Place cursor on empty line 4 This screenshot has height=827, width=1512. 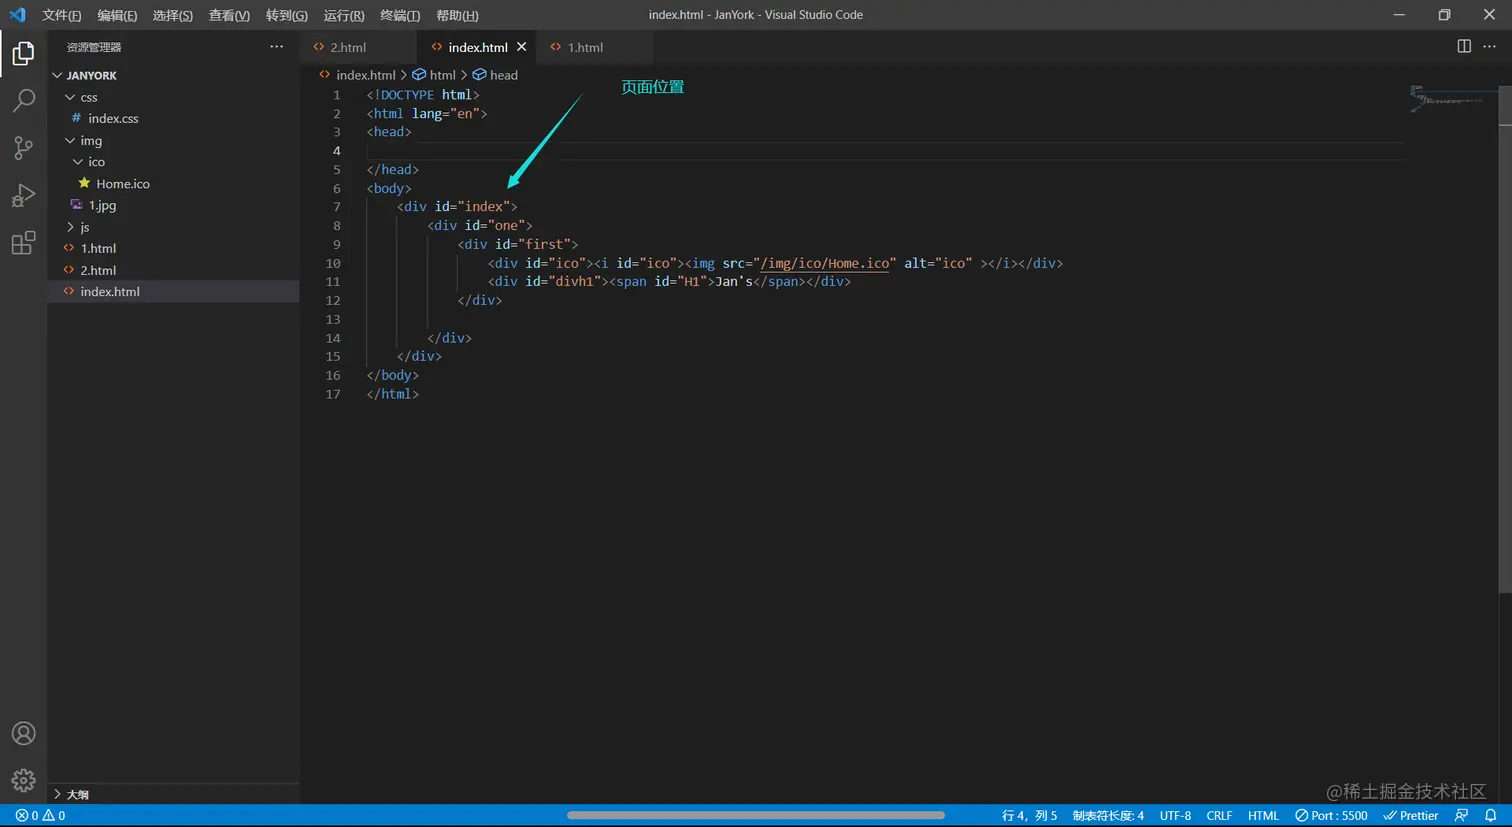pos(884,151)
